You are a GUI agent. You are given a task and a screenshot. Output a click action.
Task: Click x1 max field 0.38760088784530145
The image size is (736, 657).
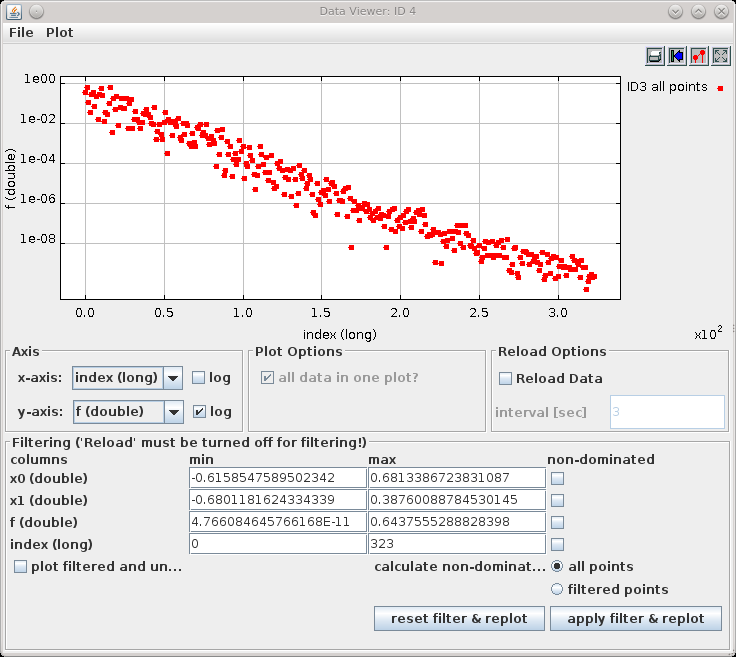(457, 500)
